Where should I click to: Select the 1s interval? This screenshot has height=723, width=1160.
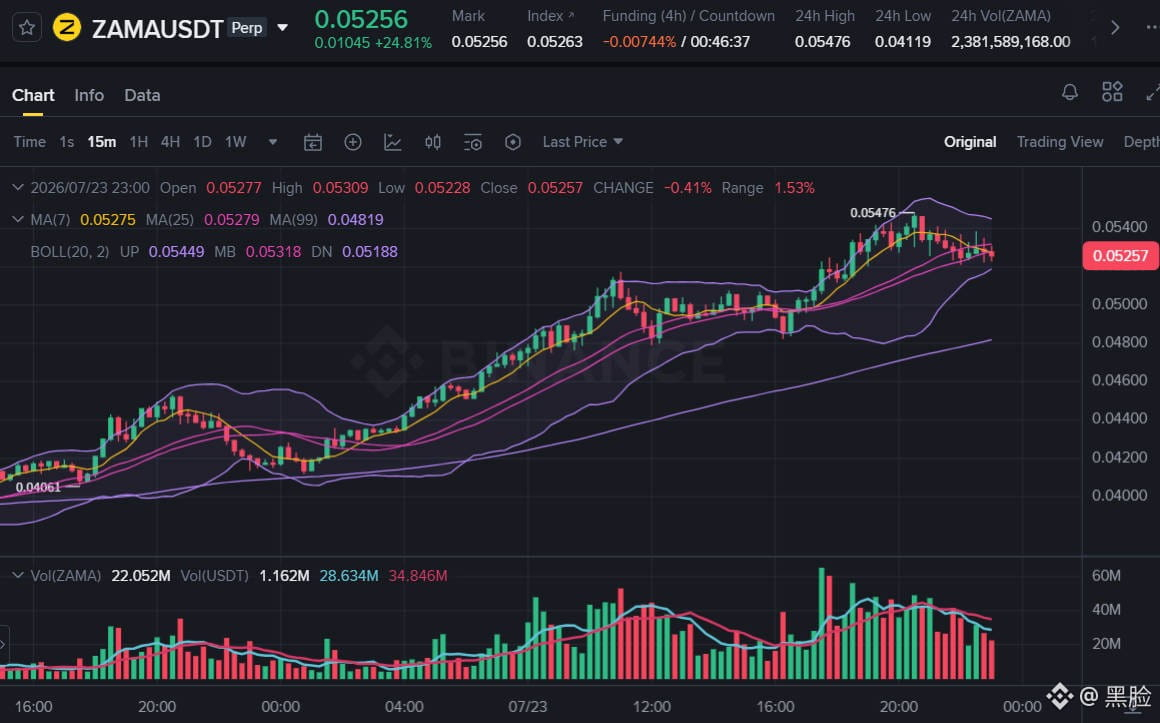tap(67, 141)
